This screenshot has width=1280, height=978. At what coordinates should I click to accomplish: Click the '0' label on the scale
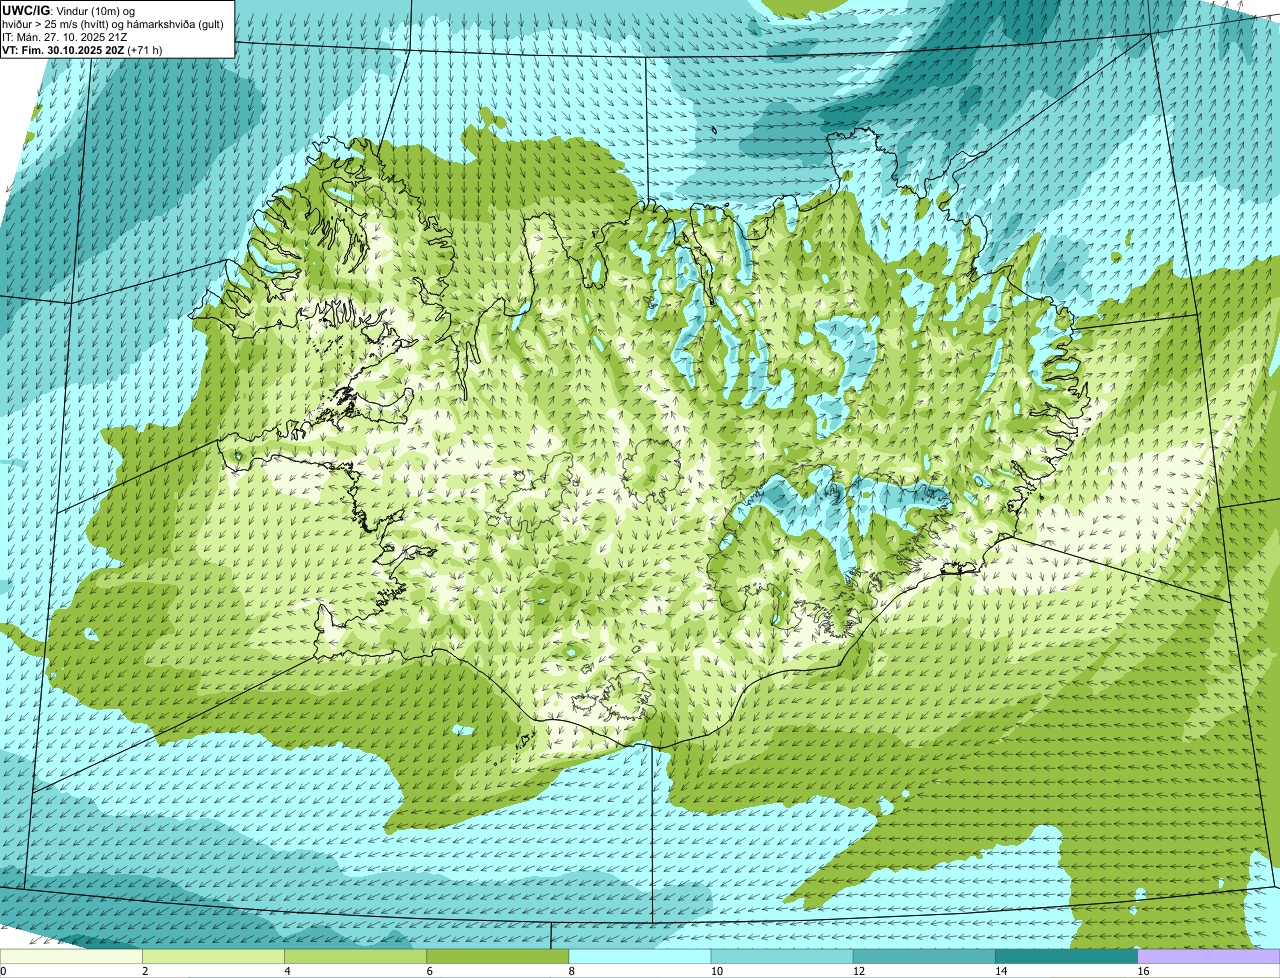coord(3,971)
